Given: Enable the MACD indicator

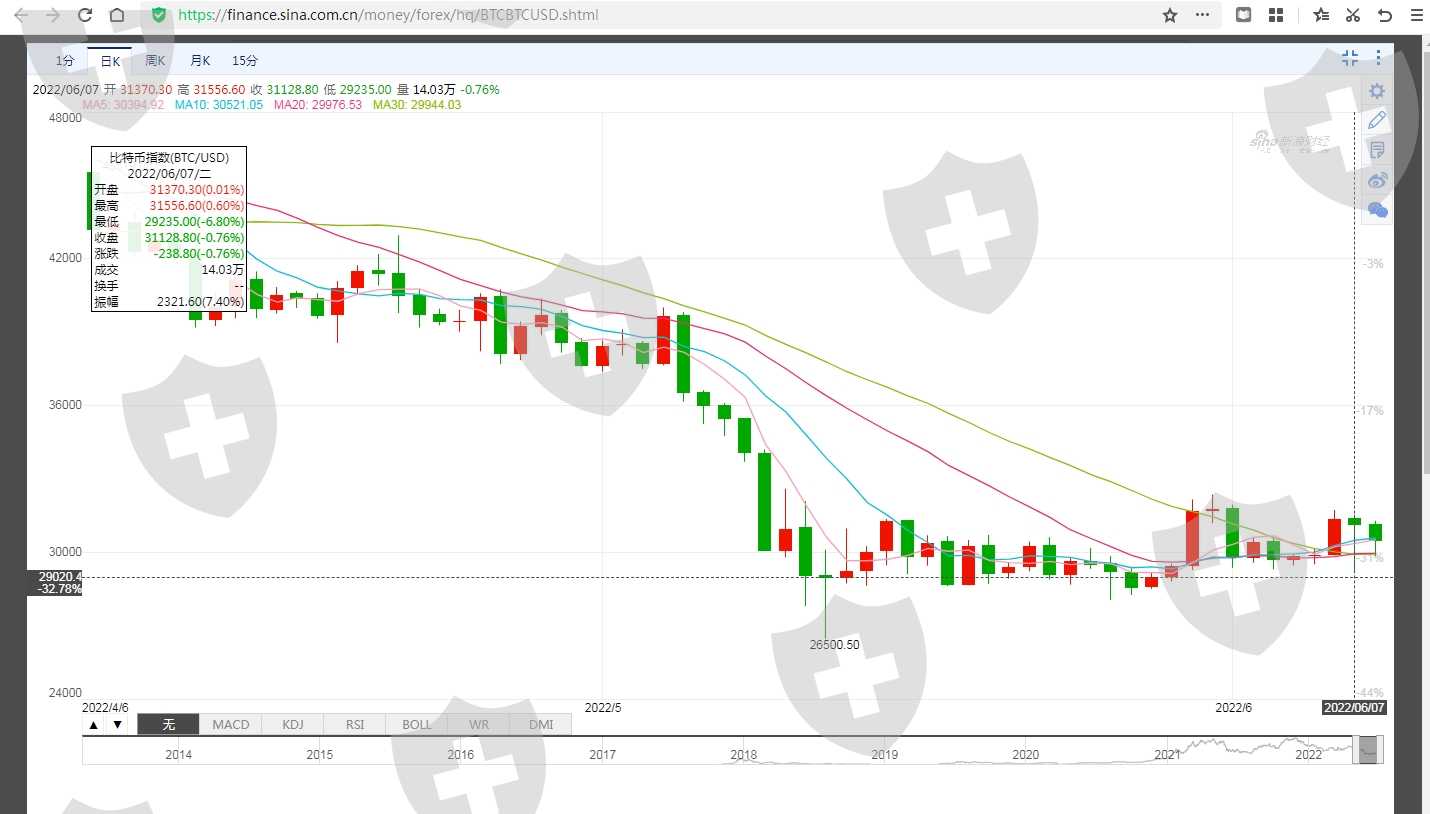Looking at the screenshot, I should [x=230, y=725].
